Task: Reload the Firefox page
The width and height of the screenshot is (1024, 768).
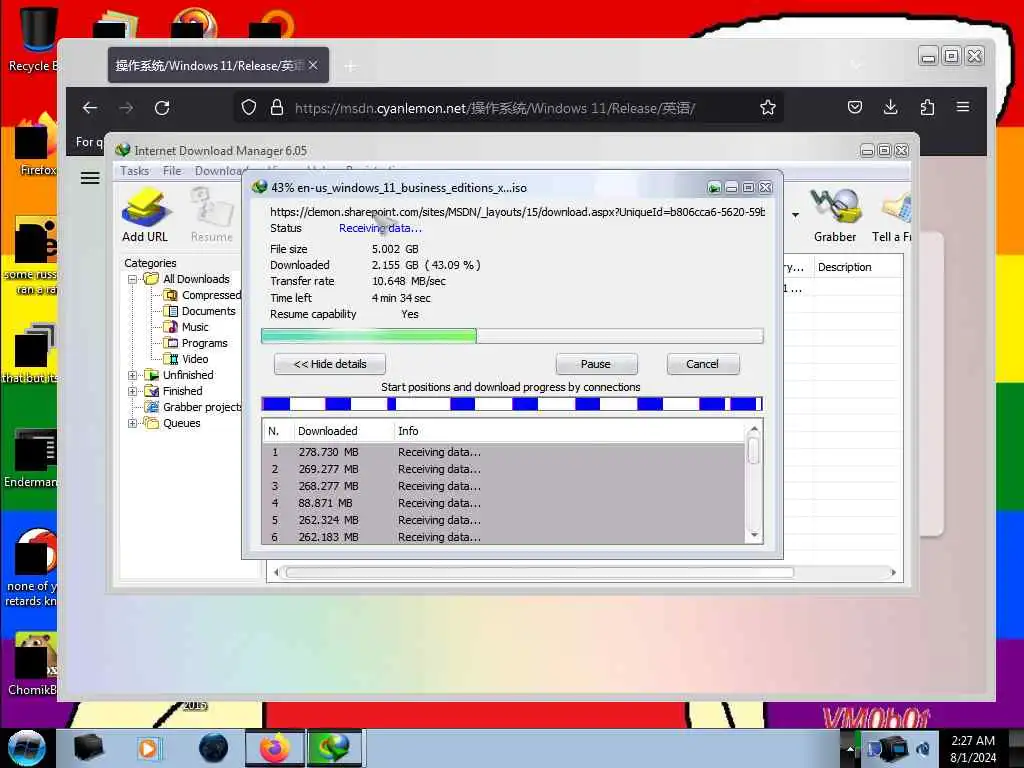Action: (x=162, y=108)
